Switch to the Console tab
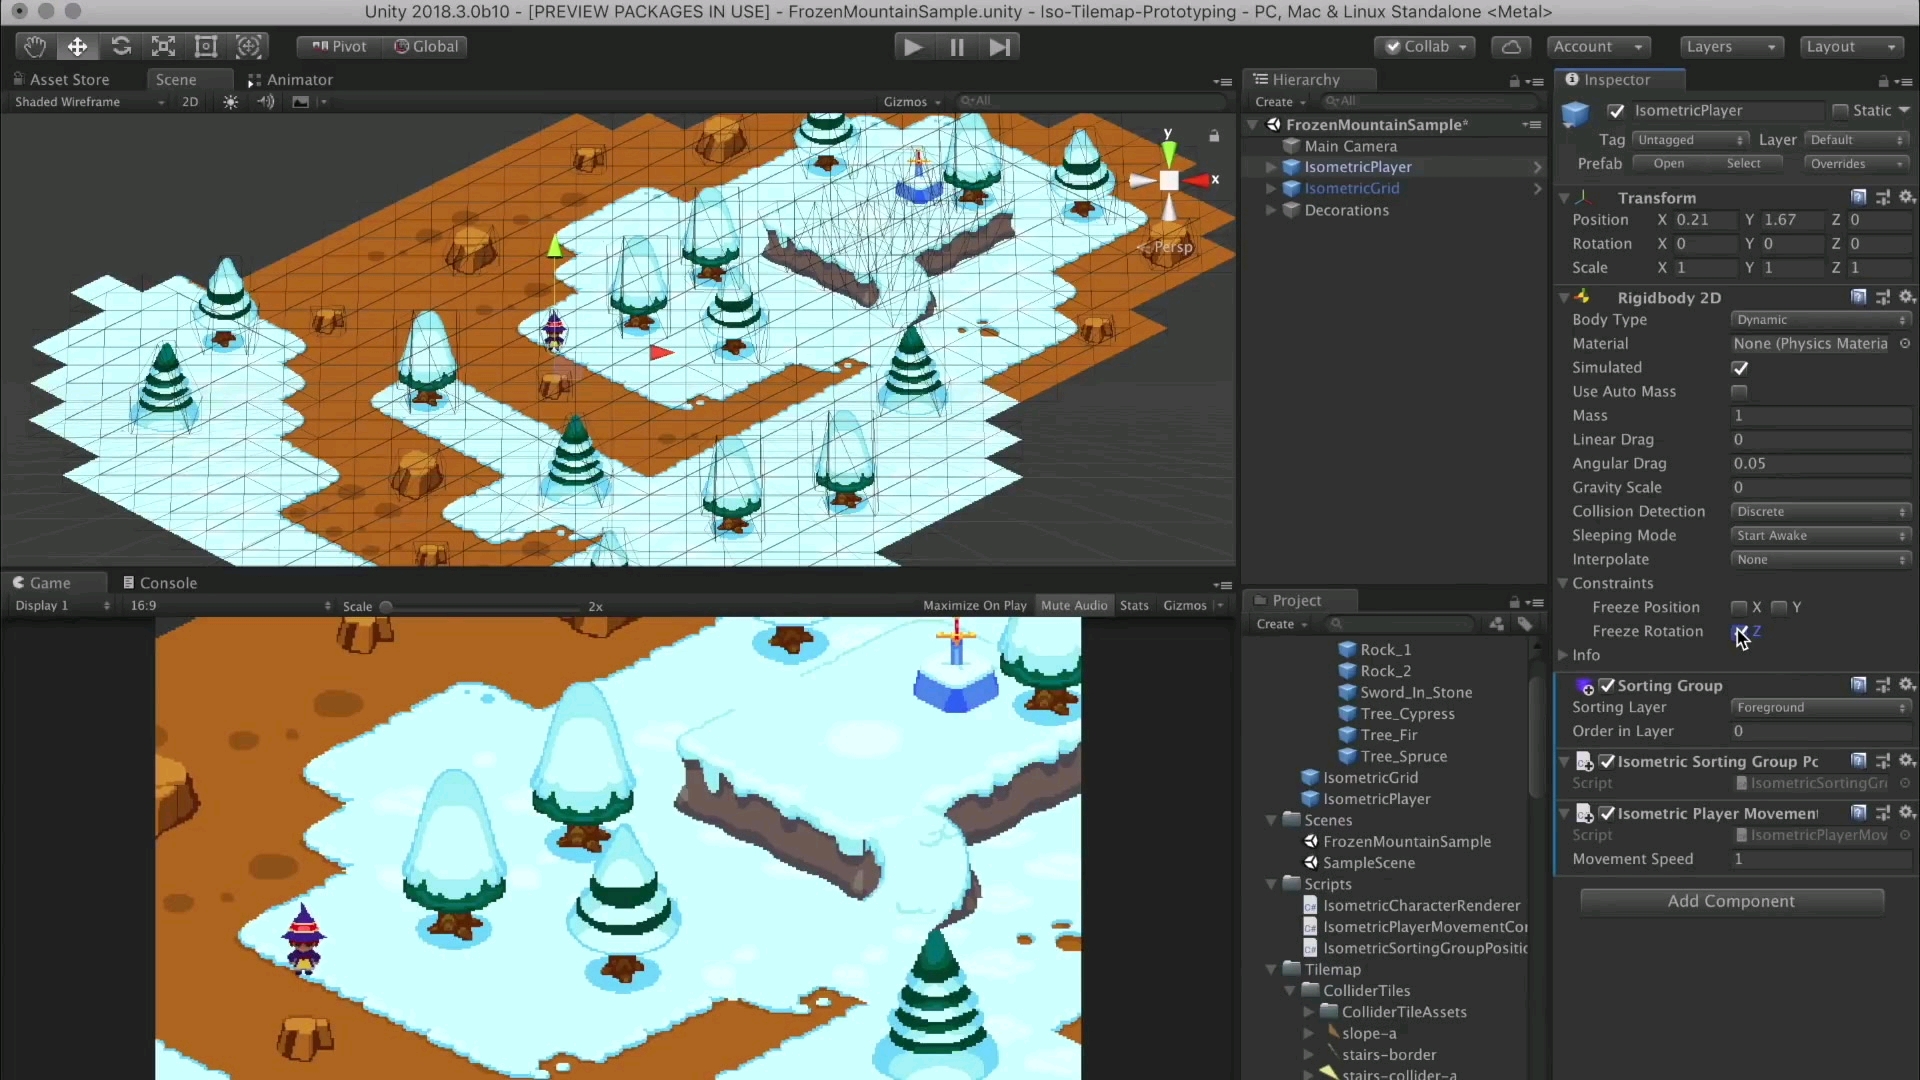Image resolution: width=1920 pixels, height=1080 pixels. (160, 583)
